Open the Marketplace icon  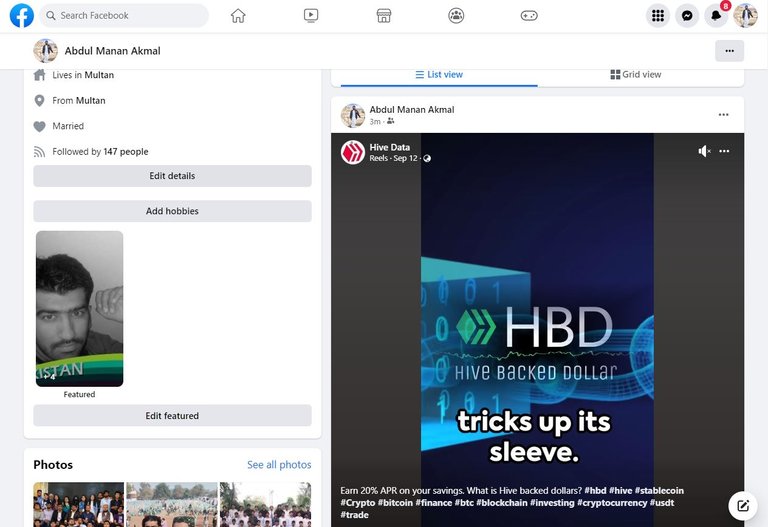[384, 16]
